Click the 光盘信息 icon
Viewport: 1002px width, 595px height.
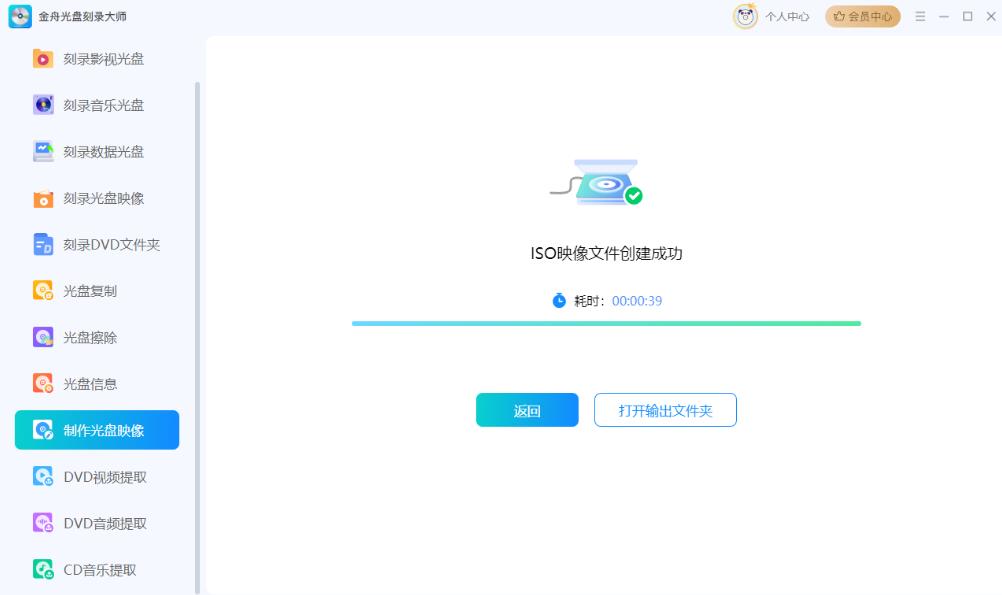click(43, 383)
